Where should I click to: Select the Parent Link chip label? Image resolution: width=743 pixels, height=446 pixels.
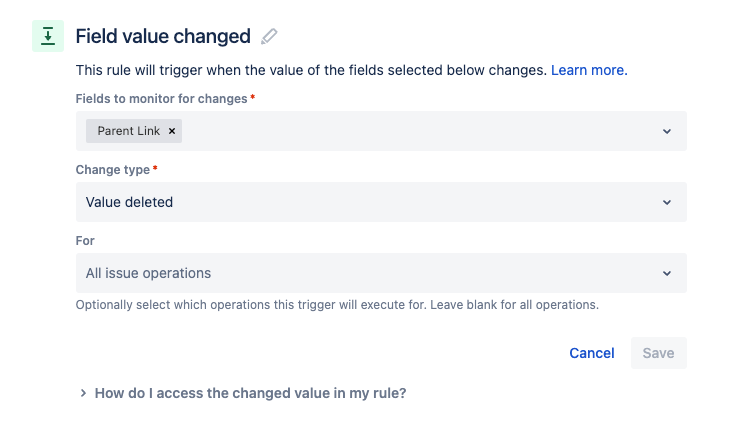coord(128,131)
